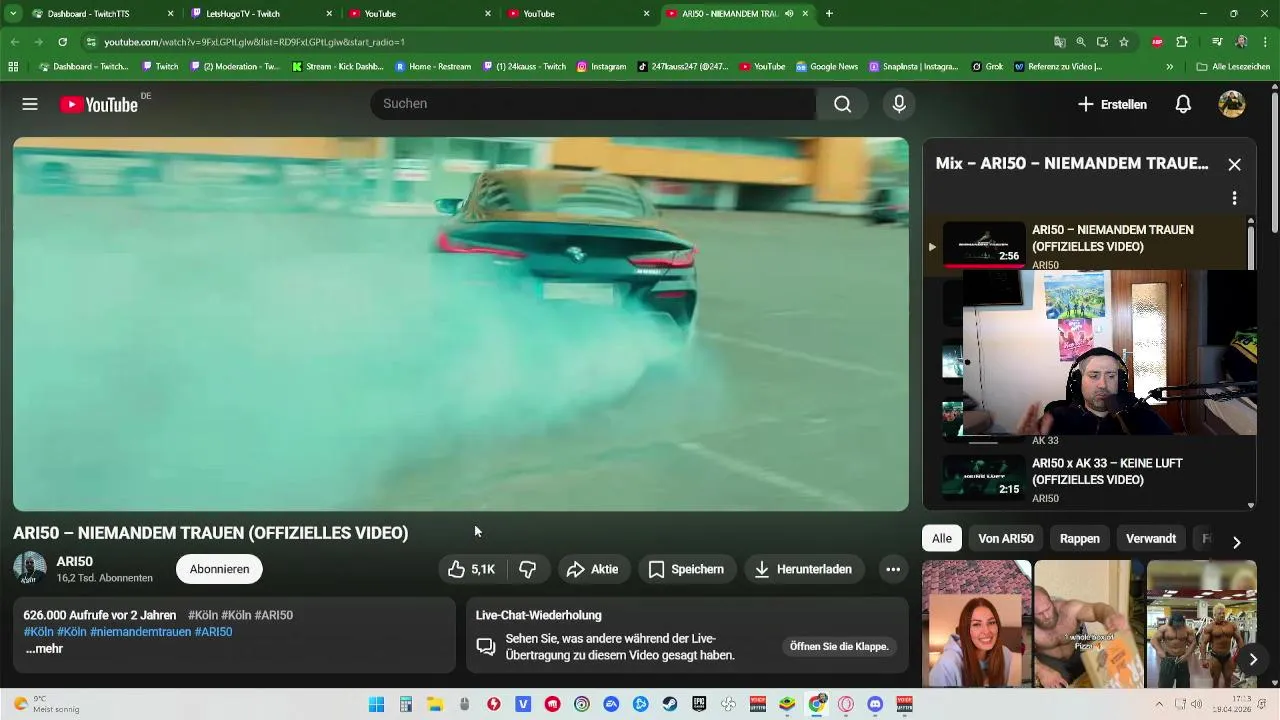Open the Chrome zoom magnifier icon
This screenshot has width=1280, height=720.
1081,42
